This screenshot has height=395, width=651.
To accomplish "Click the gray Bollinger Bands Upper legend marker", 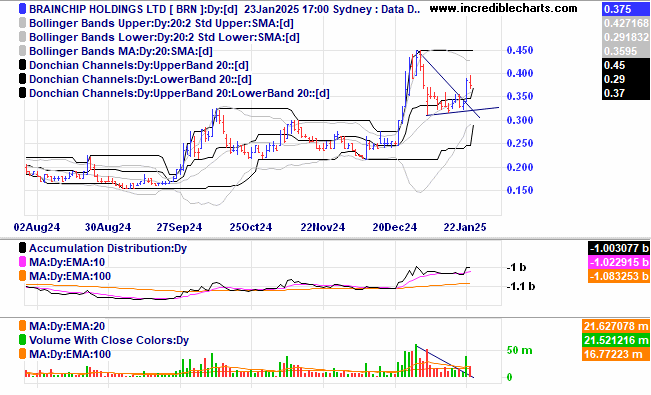I will click(x=22, y=23).
